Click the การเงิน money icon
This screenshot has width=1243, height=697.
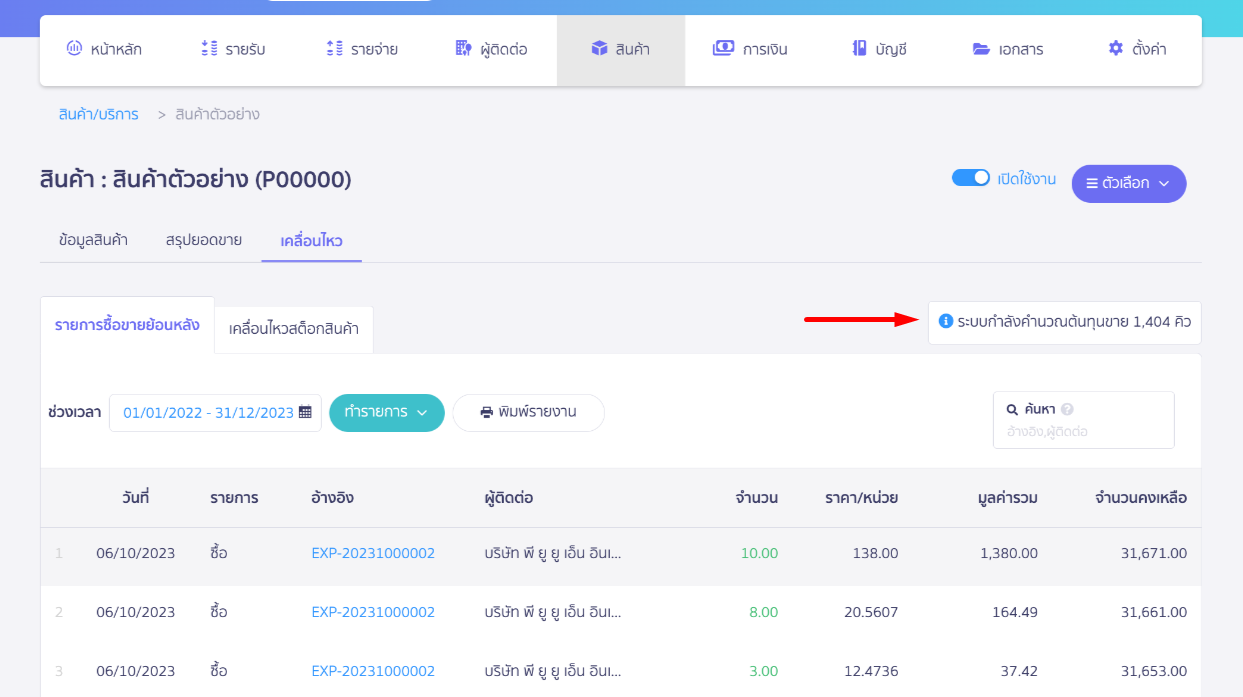(723, 48)
